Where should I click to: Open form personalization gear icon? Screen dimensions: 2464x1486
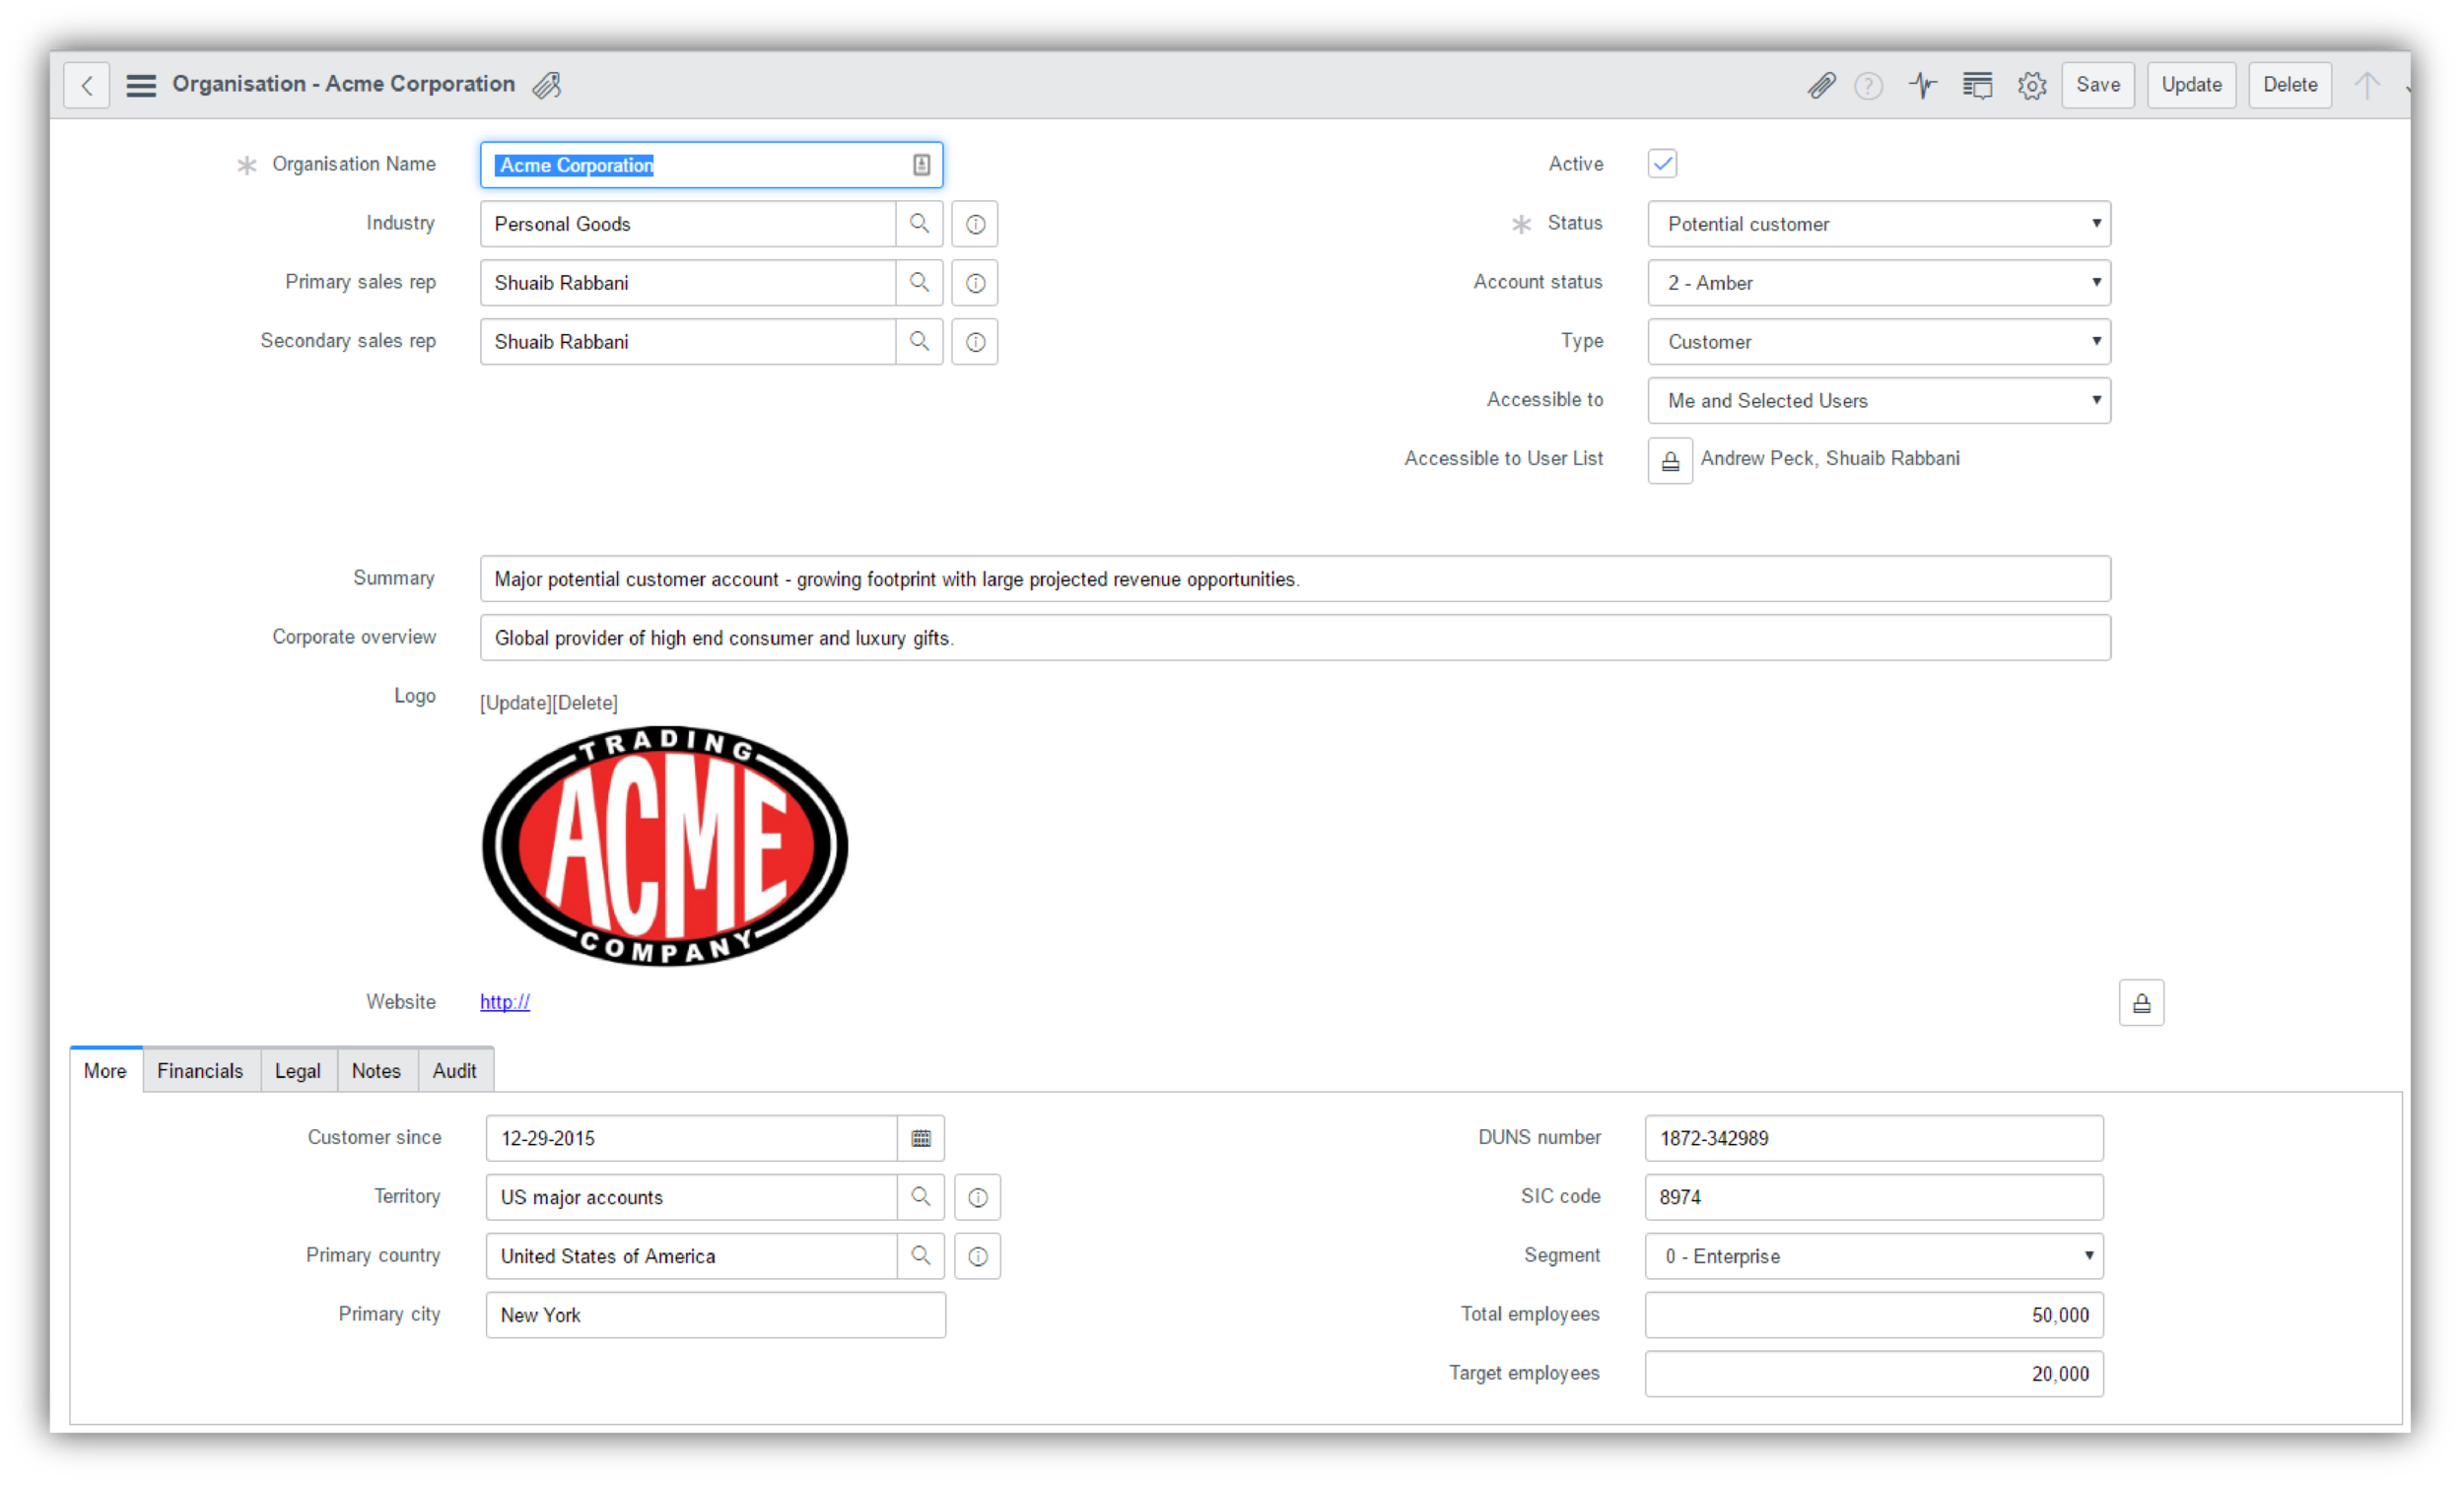point(2032,85)
